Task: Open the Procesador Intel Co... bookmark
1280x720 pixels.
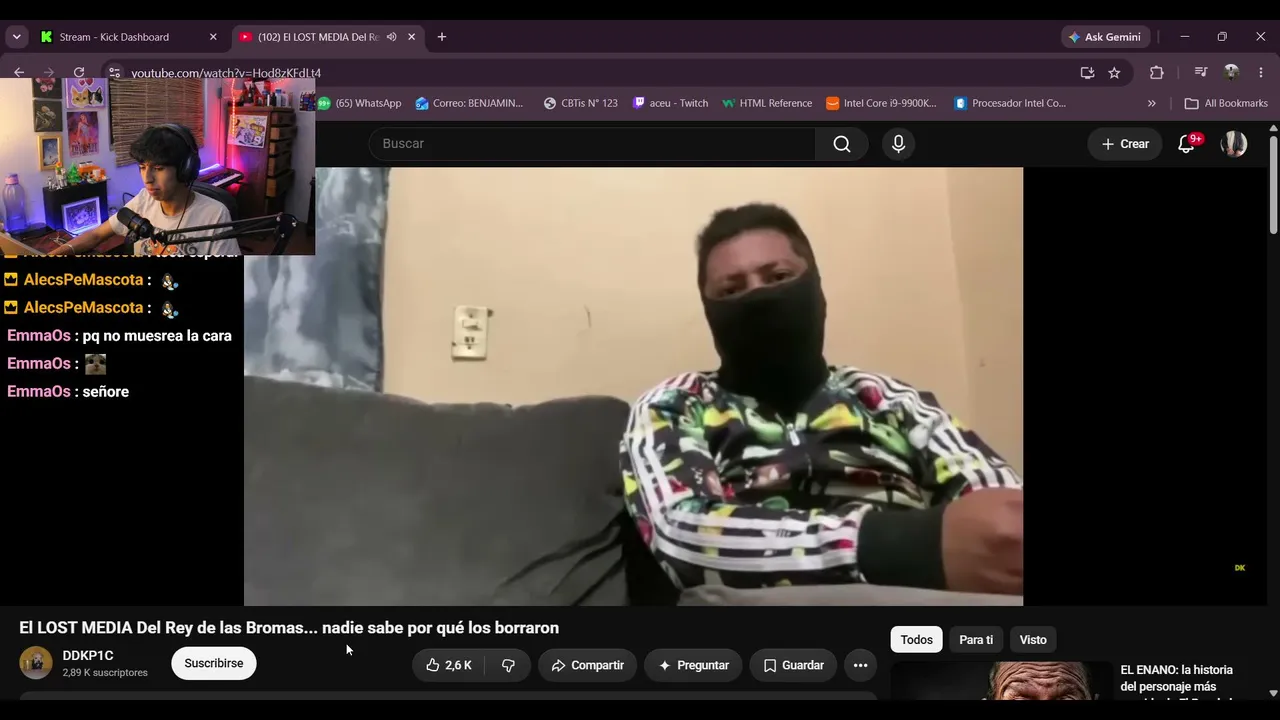Action: click(x=1011, y=103)
